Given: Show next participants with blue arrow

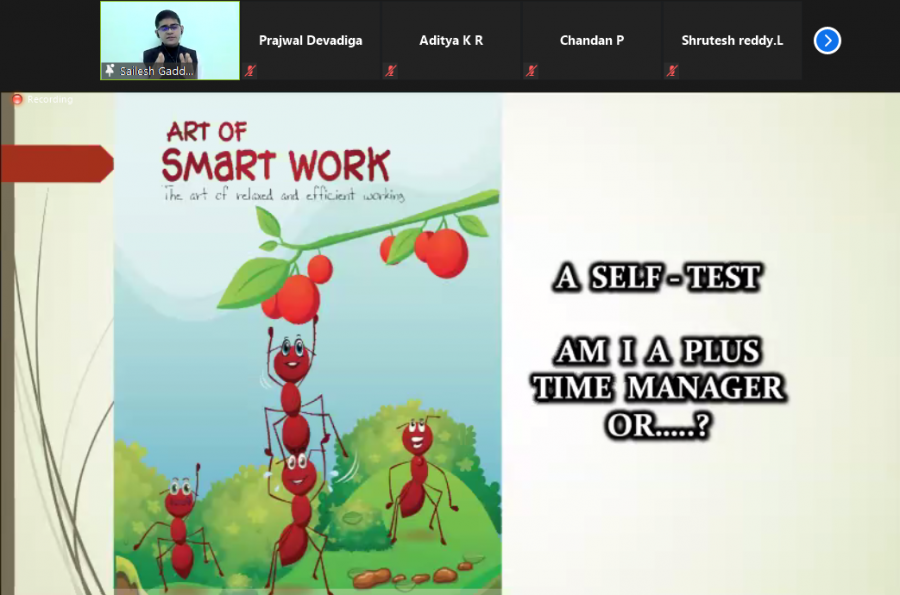Looking at the screenshot, I should click(x=827, y=40).
